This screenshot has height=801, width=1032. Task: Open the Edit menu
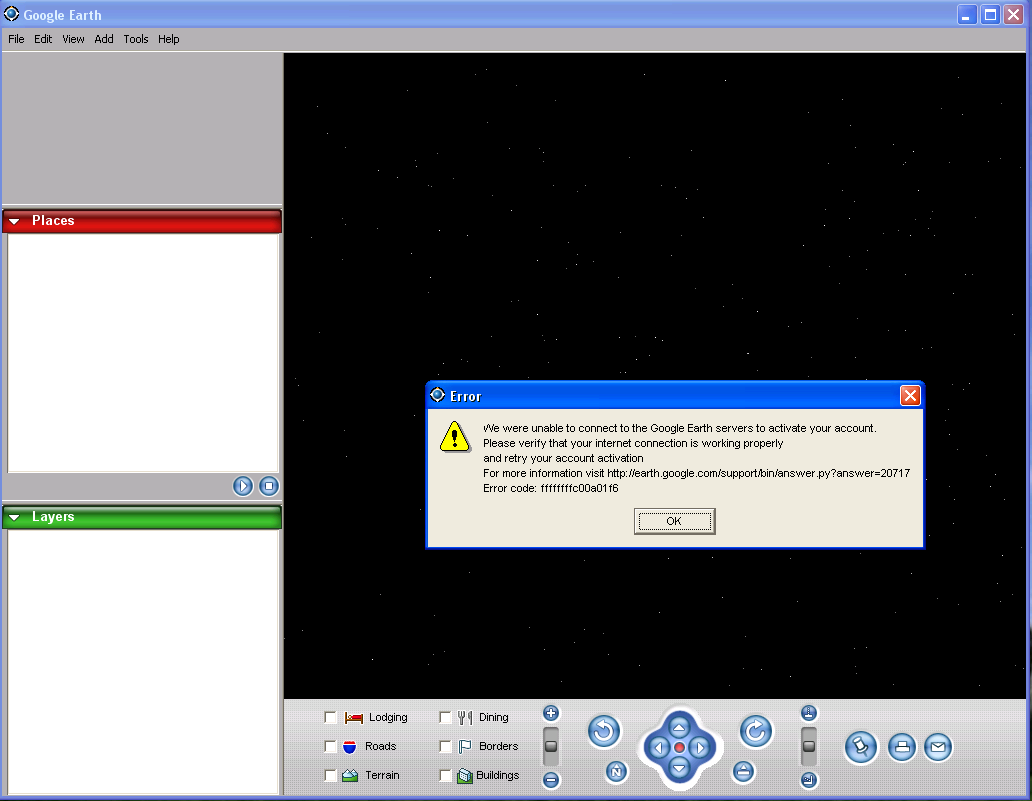click(43, 39)
